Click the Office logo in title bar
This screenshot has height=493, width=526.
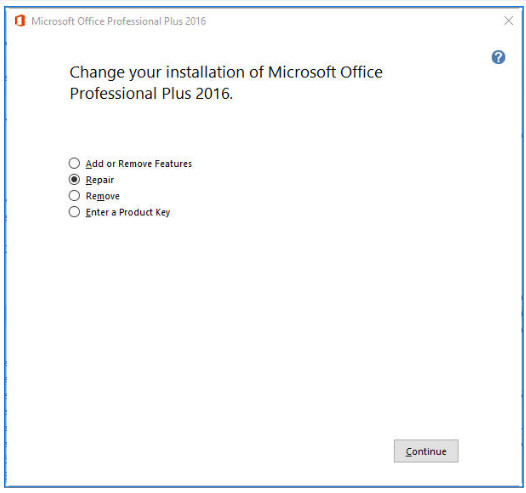(x=20, y=21)
